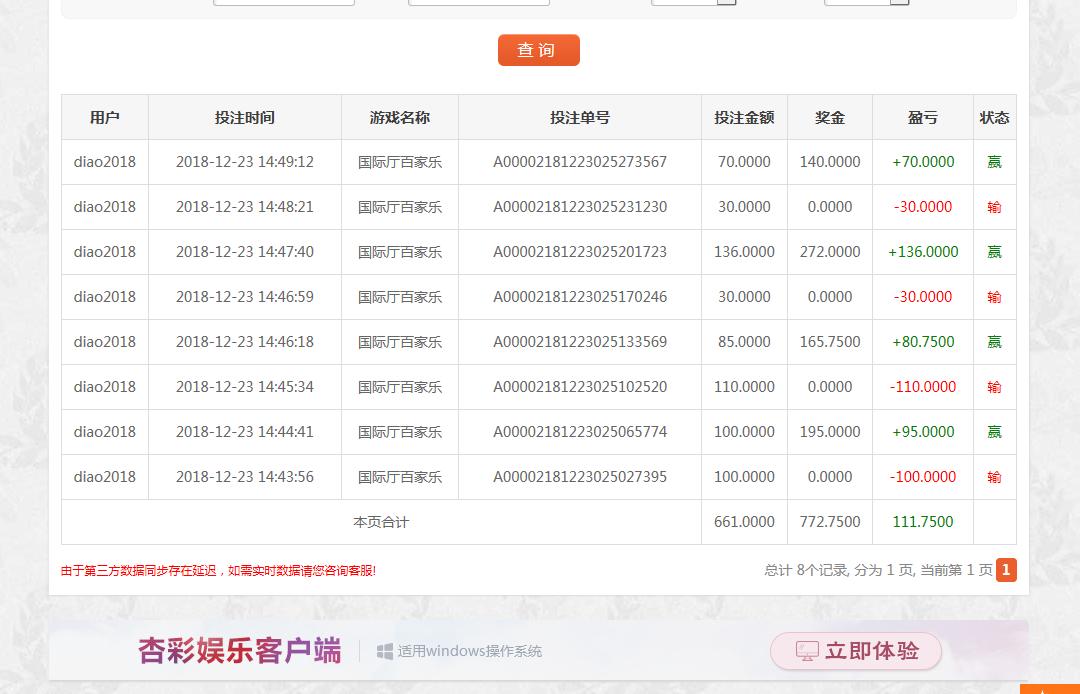Go to page 1 in pagination
This screenshot has width=1080, height=694.
tap(1006, 570)
